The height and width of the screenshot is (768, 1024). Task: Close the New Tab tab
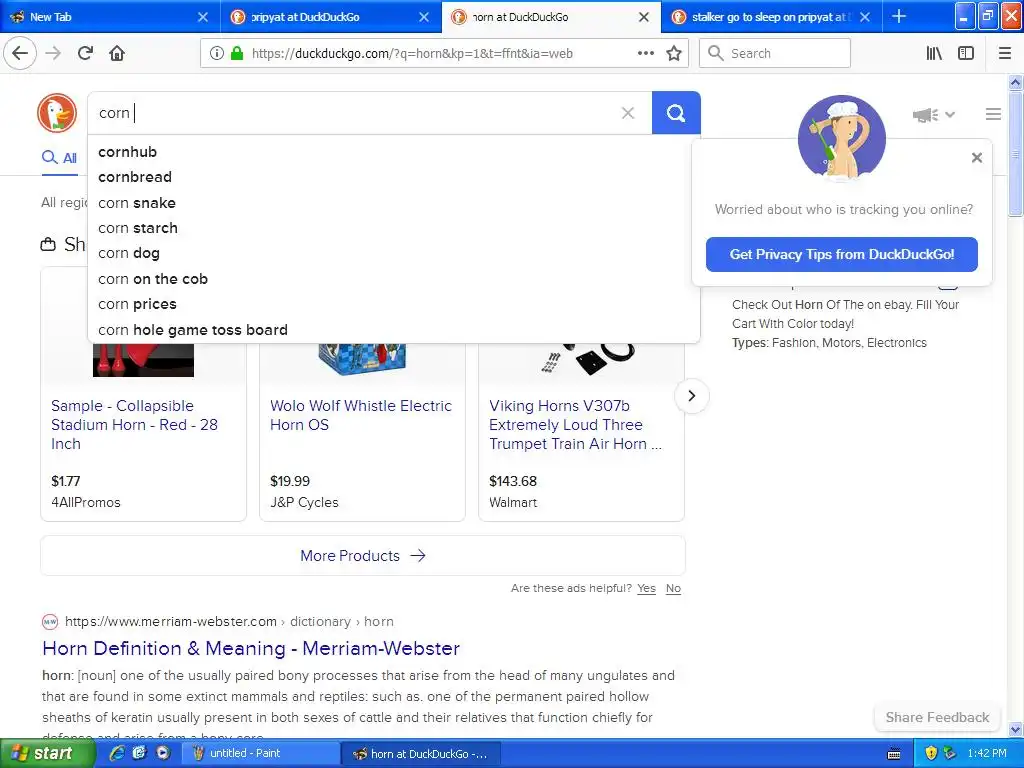[x=203, y=17]
